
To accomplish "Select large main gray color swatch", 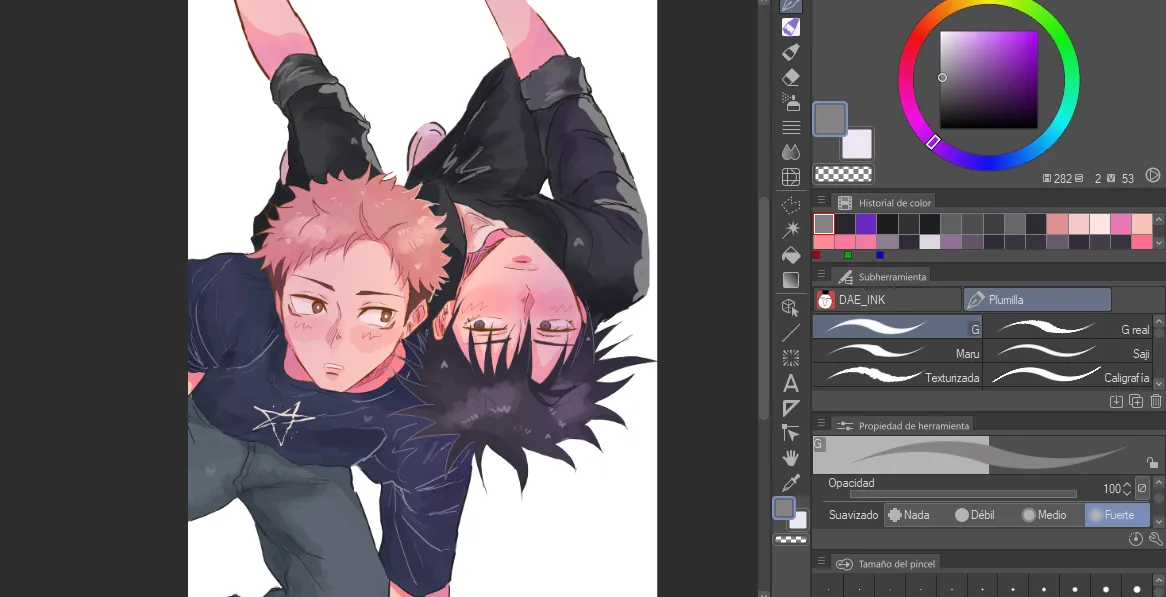I will 830,119.
